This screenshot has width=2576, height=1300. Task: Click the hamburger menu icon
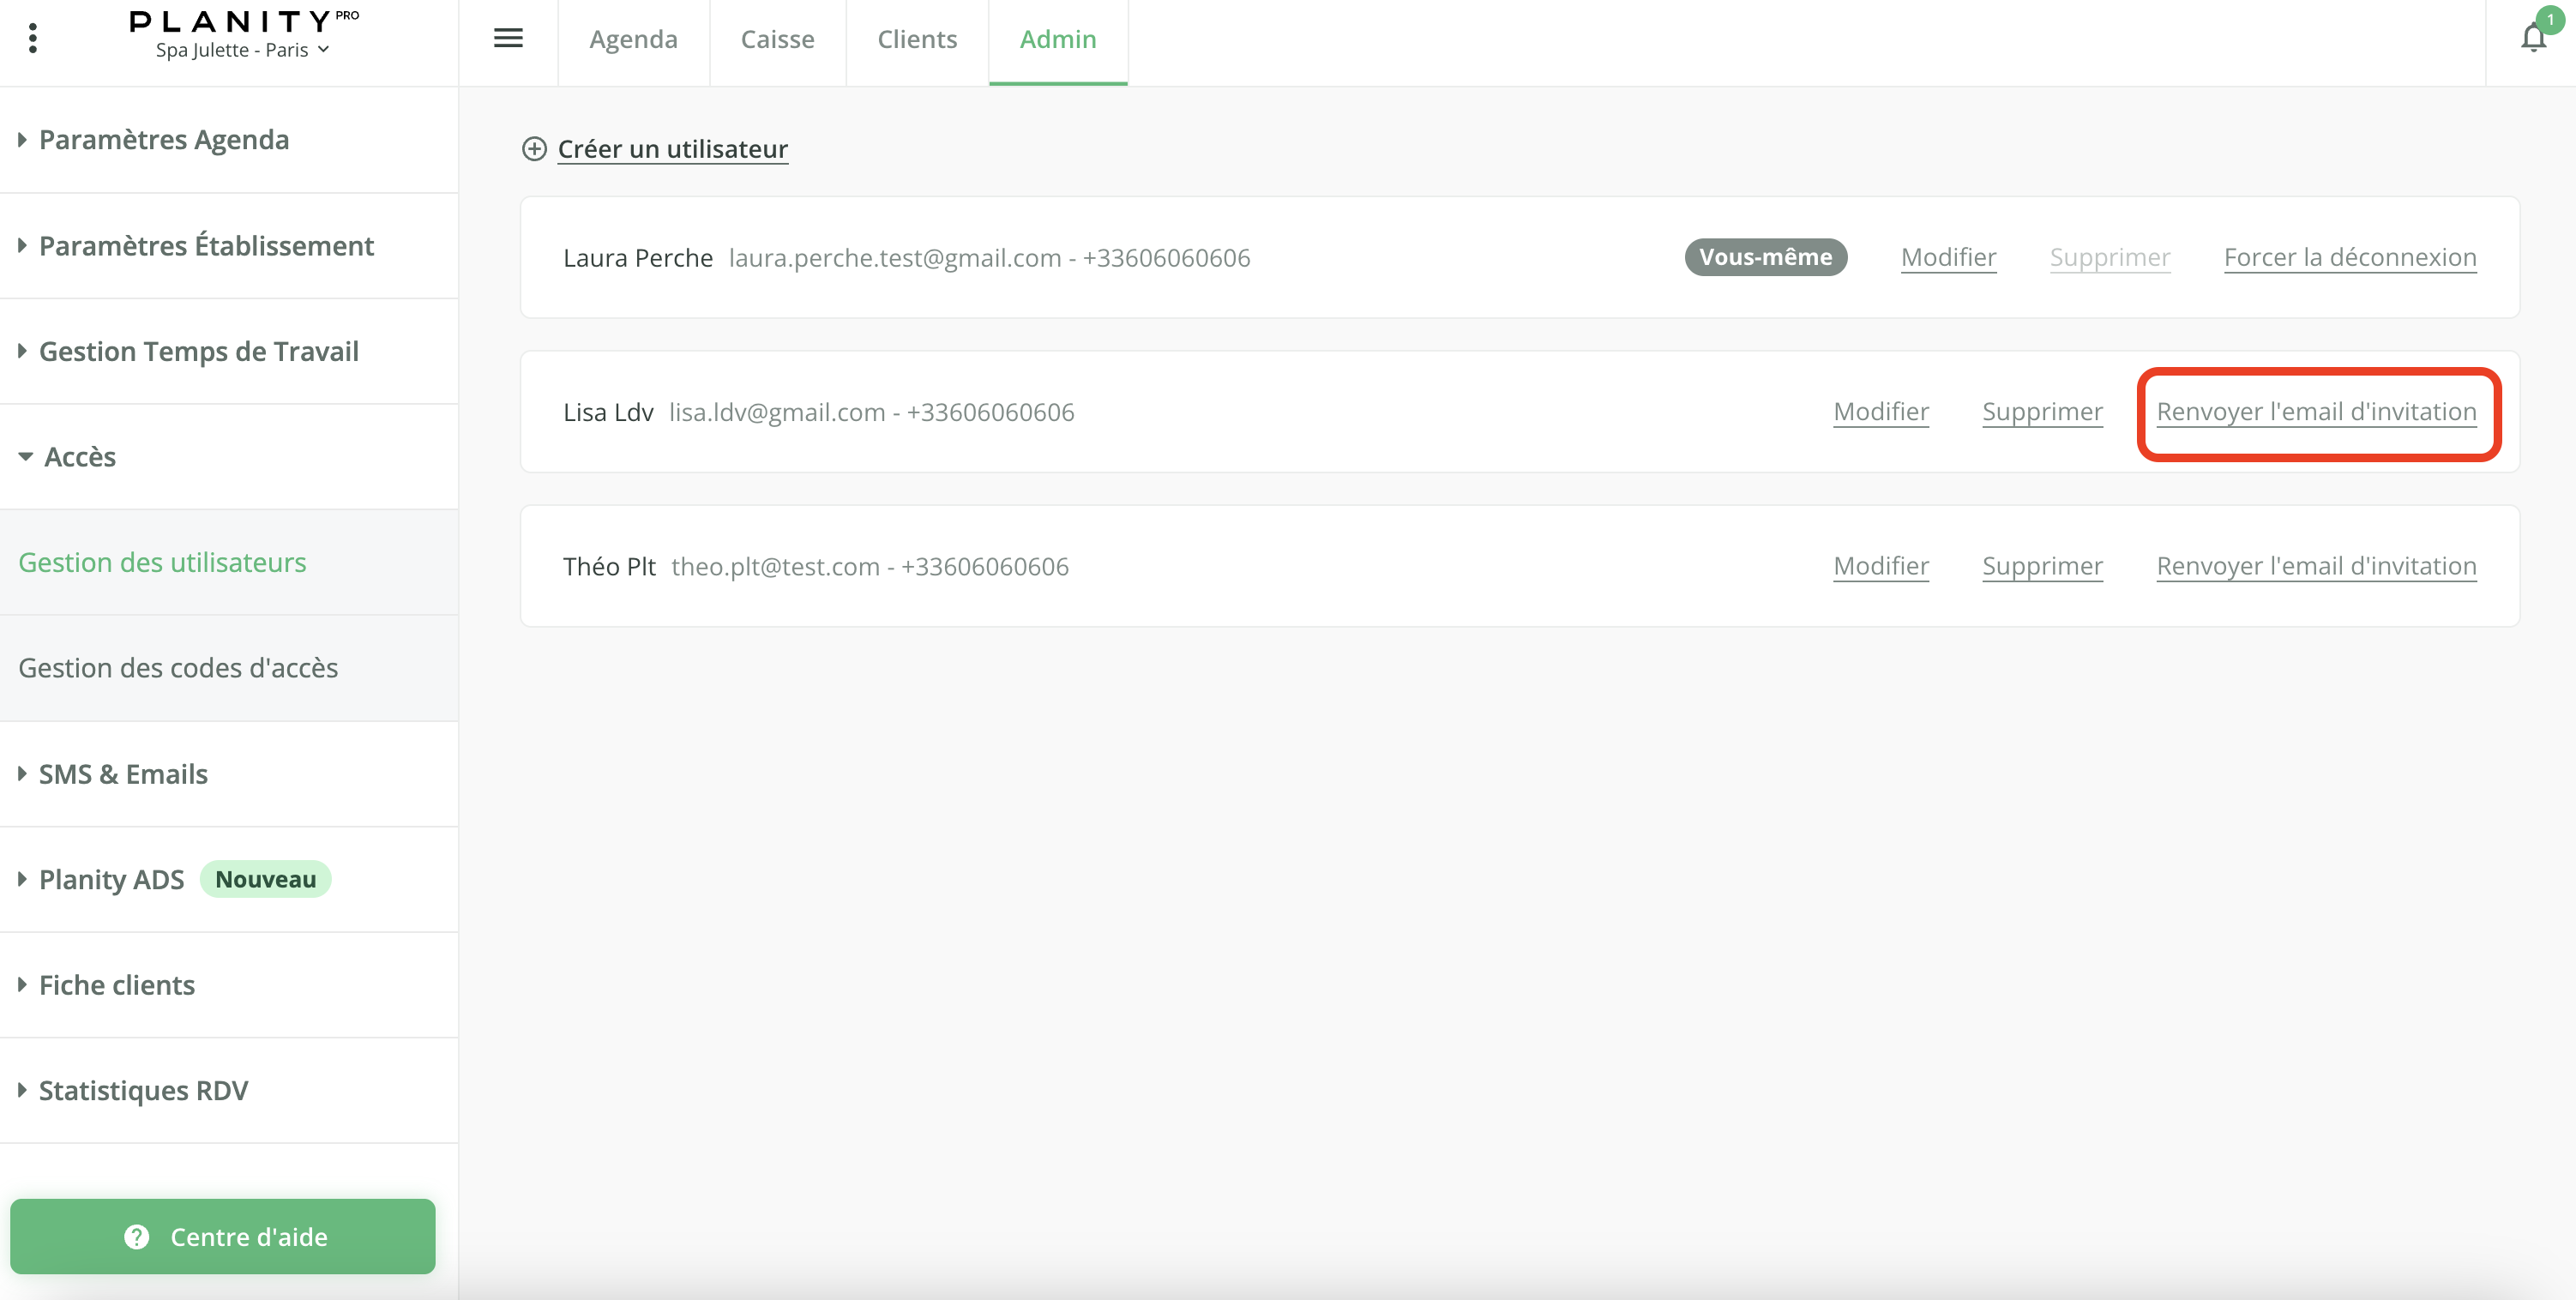[508, 38]
